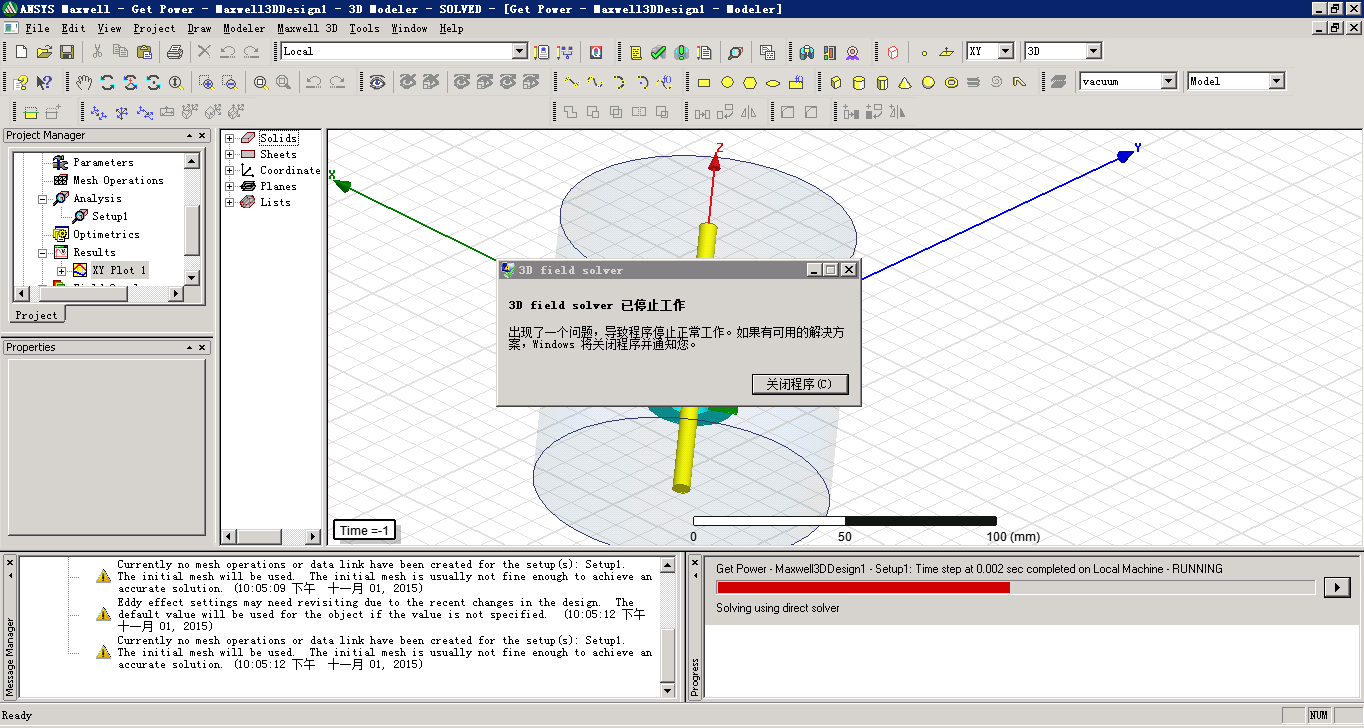The image size is (1364, 728).
Task: Select the Pan hand tool
Action: pos(84,82)
